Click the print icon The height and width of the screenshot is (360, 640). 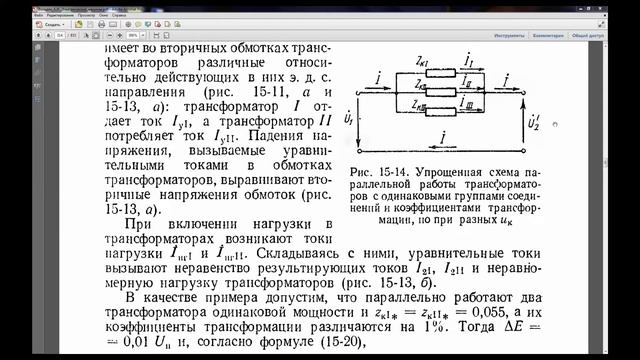[102, 24]
